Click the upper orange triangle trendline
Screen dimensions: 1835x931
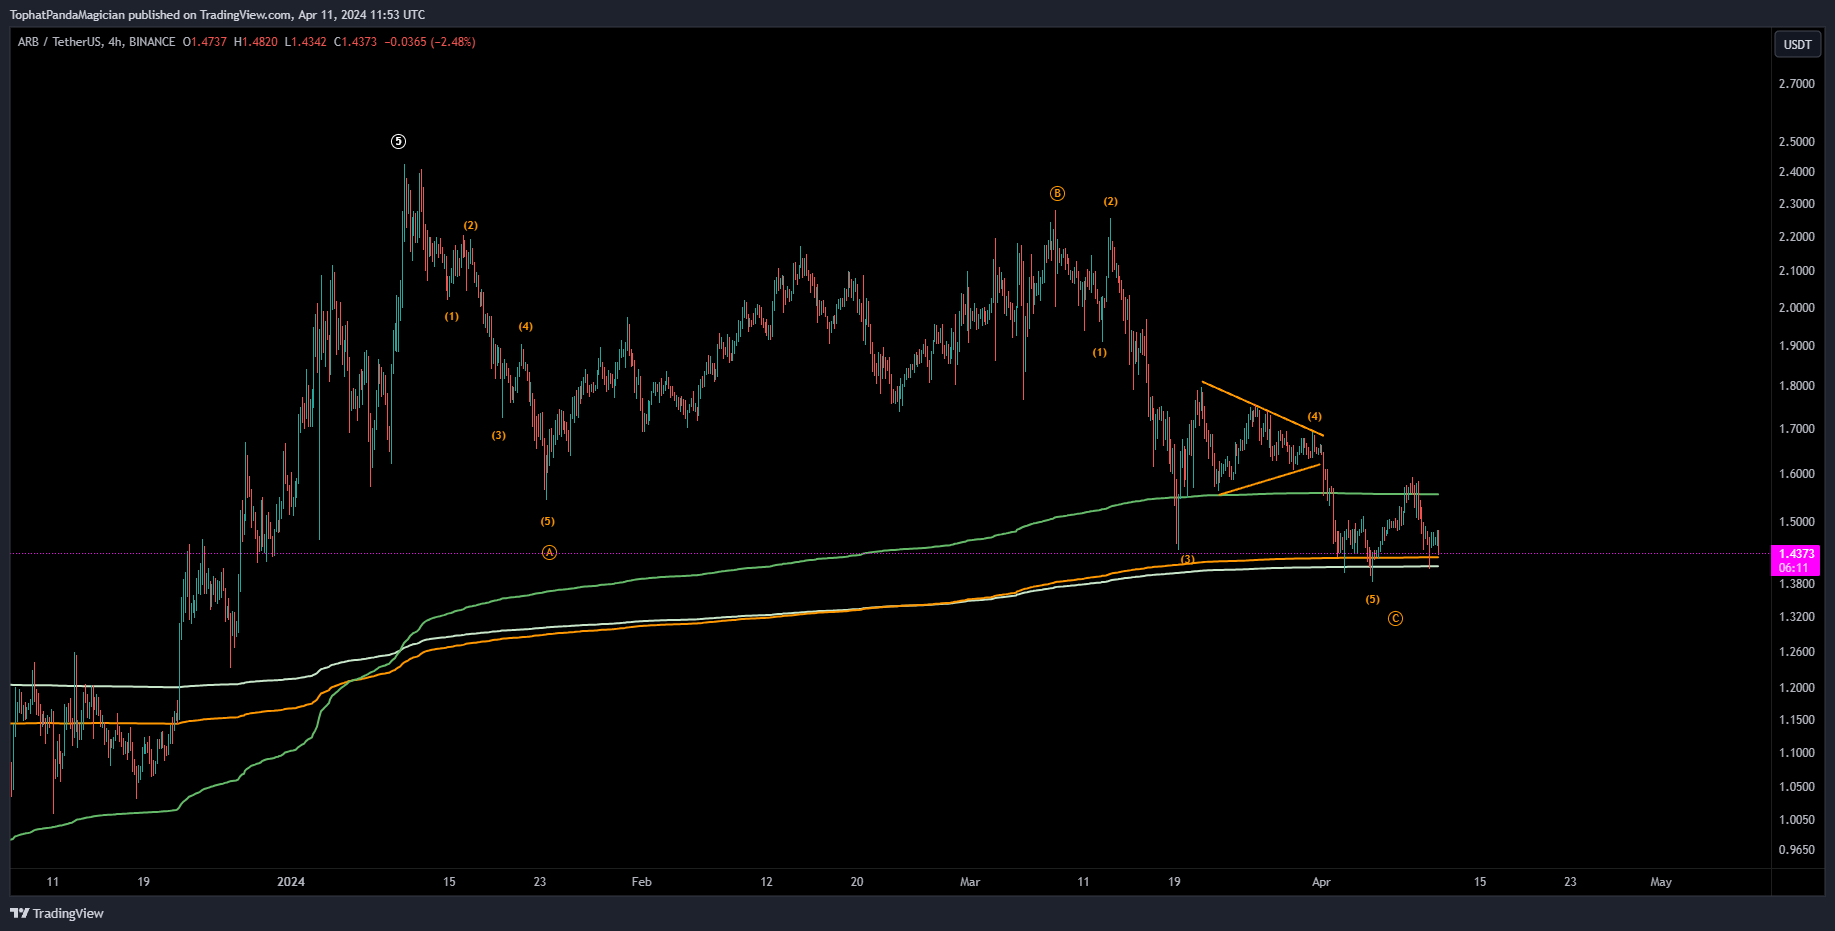(1262, 408)
